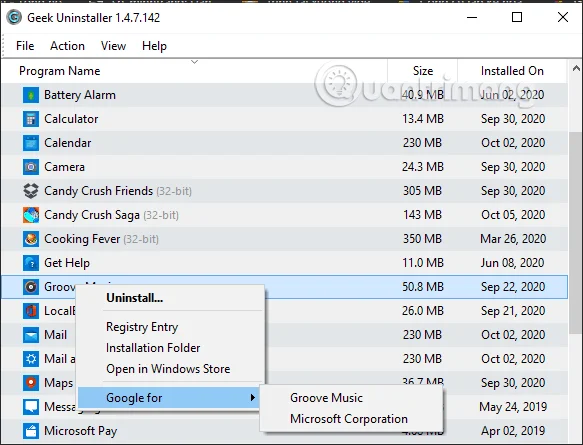This screenshot has height=445, width=583.
Task: Open the View menu
Action: click(x=113, y=46)
